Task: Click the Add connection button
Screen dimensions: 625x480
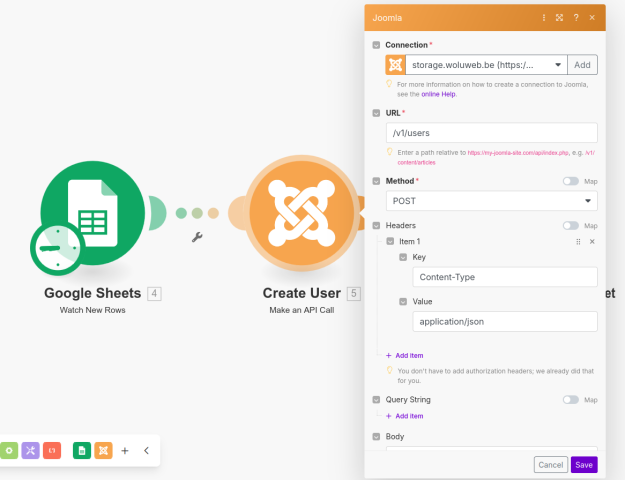Action: coord(582,65)
